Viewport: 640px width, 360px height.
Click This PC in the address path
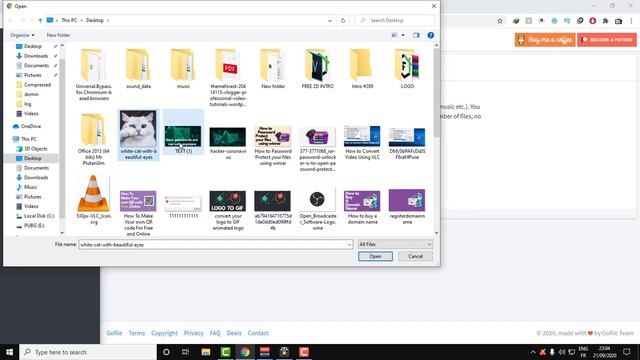(x=69, y=20)
